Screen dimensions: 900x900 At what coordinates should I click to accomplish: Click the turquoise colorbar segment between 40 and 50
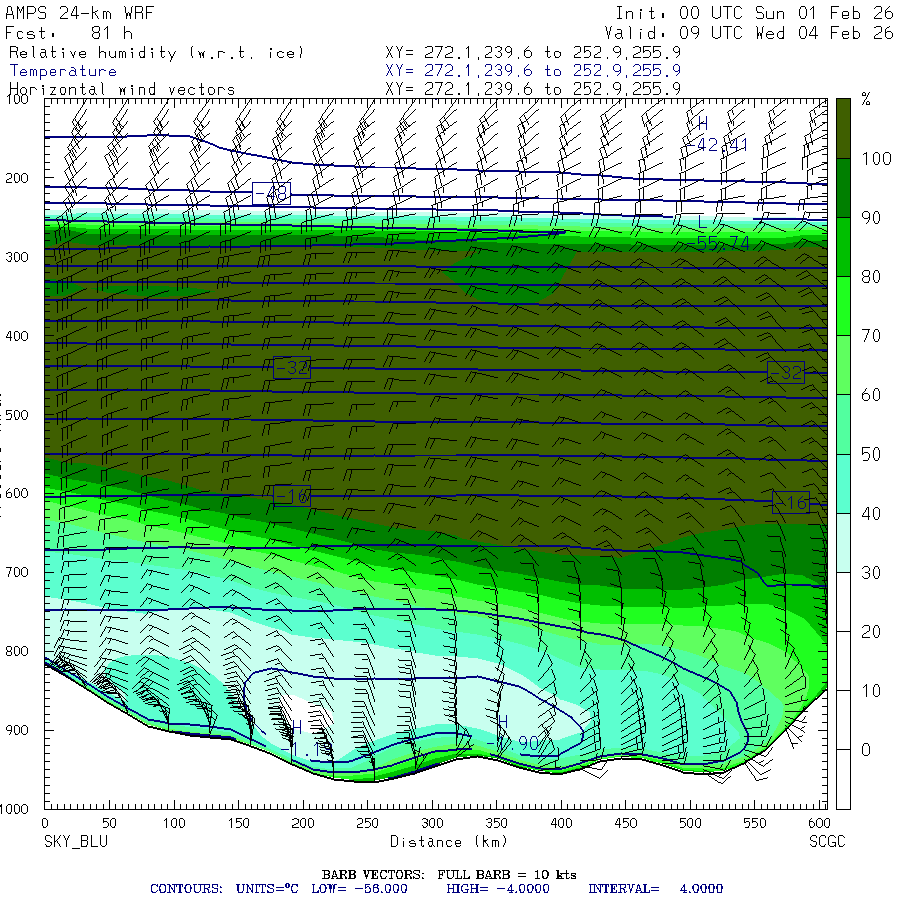[843, 483]
